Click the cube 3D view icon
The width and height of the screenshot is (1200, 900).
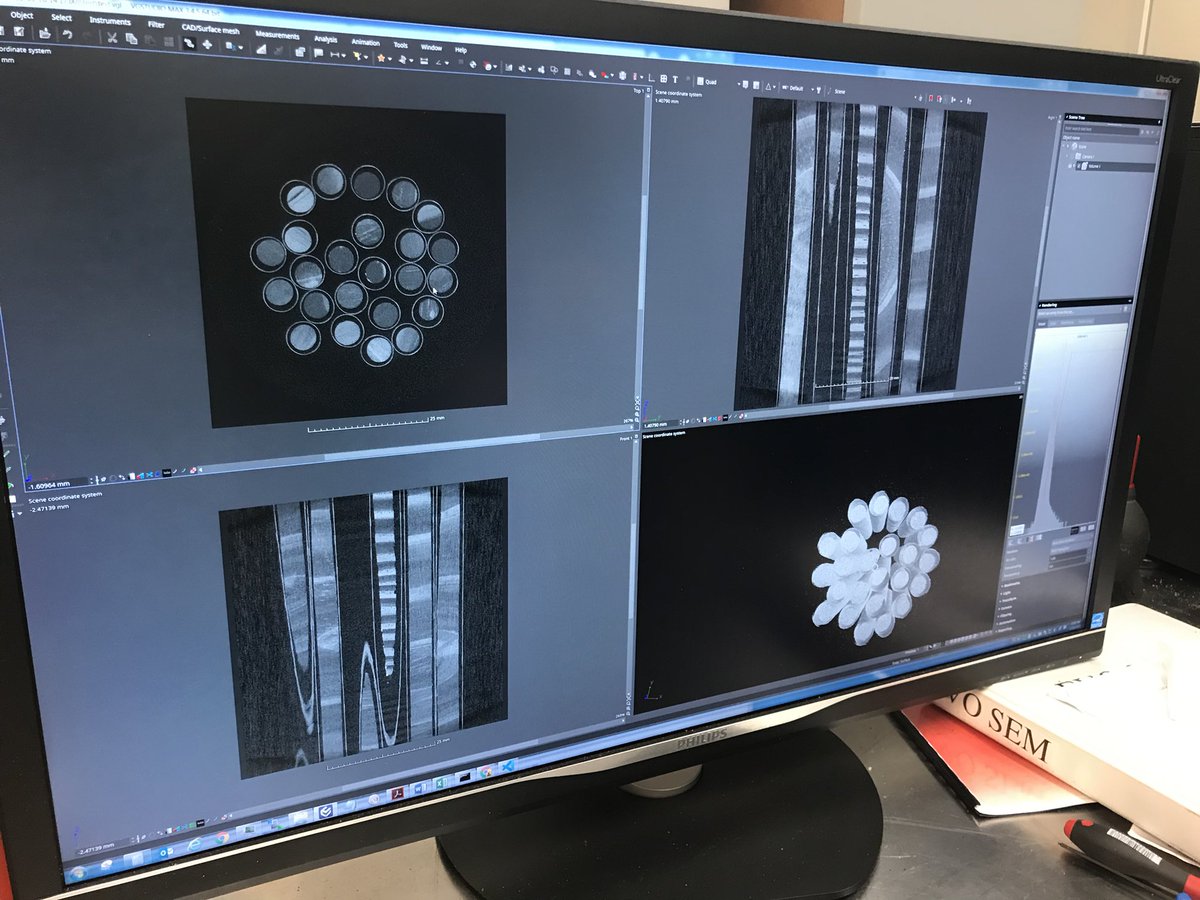pyautogui.click(x=622, y=76)
